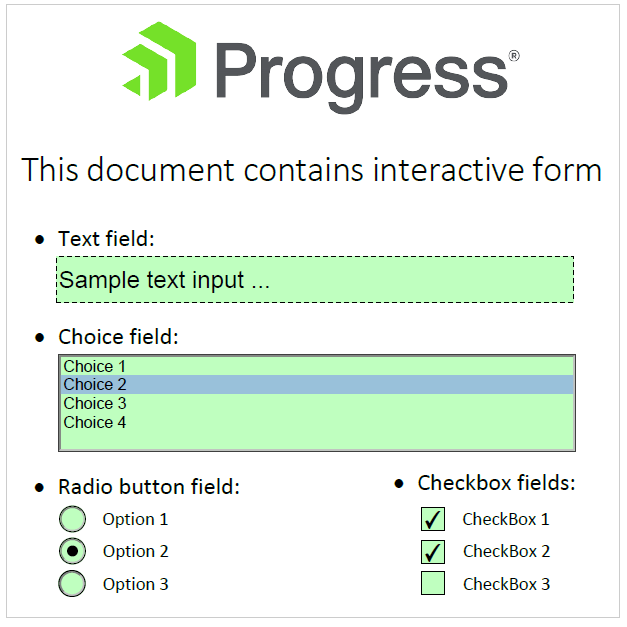
Task: Choose Choice 4 in the choice field
Action: tap(317, 422)
